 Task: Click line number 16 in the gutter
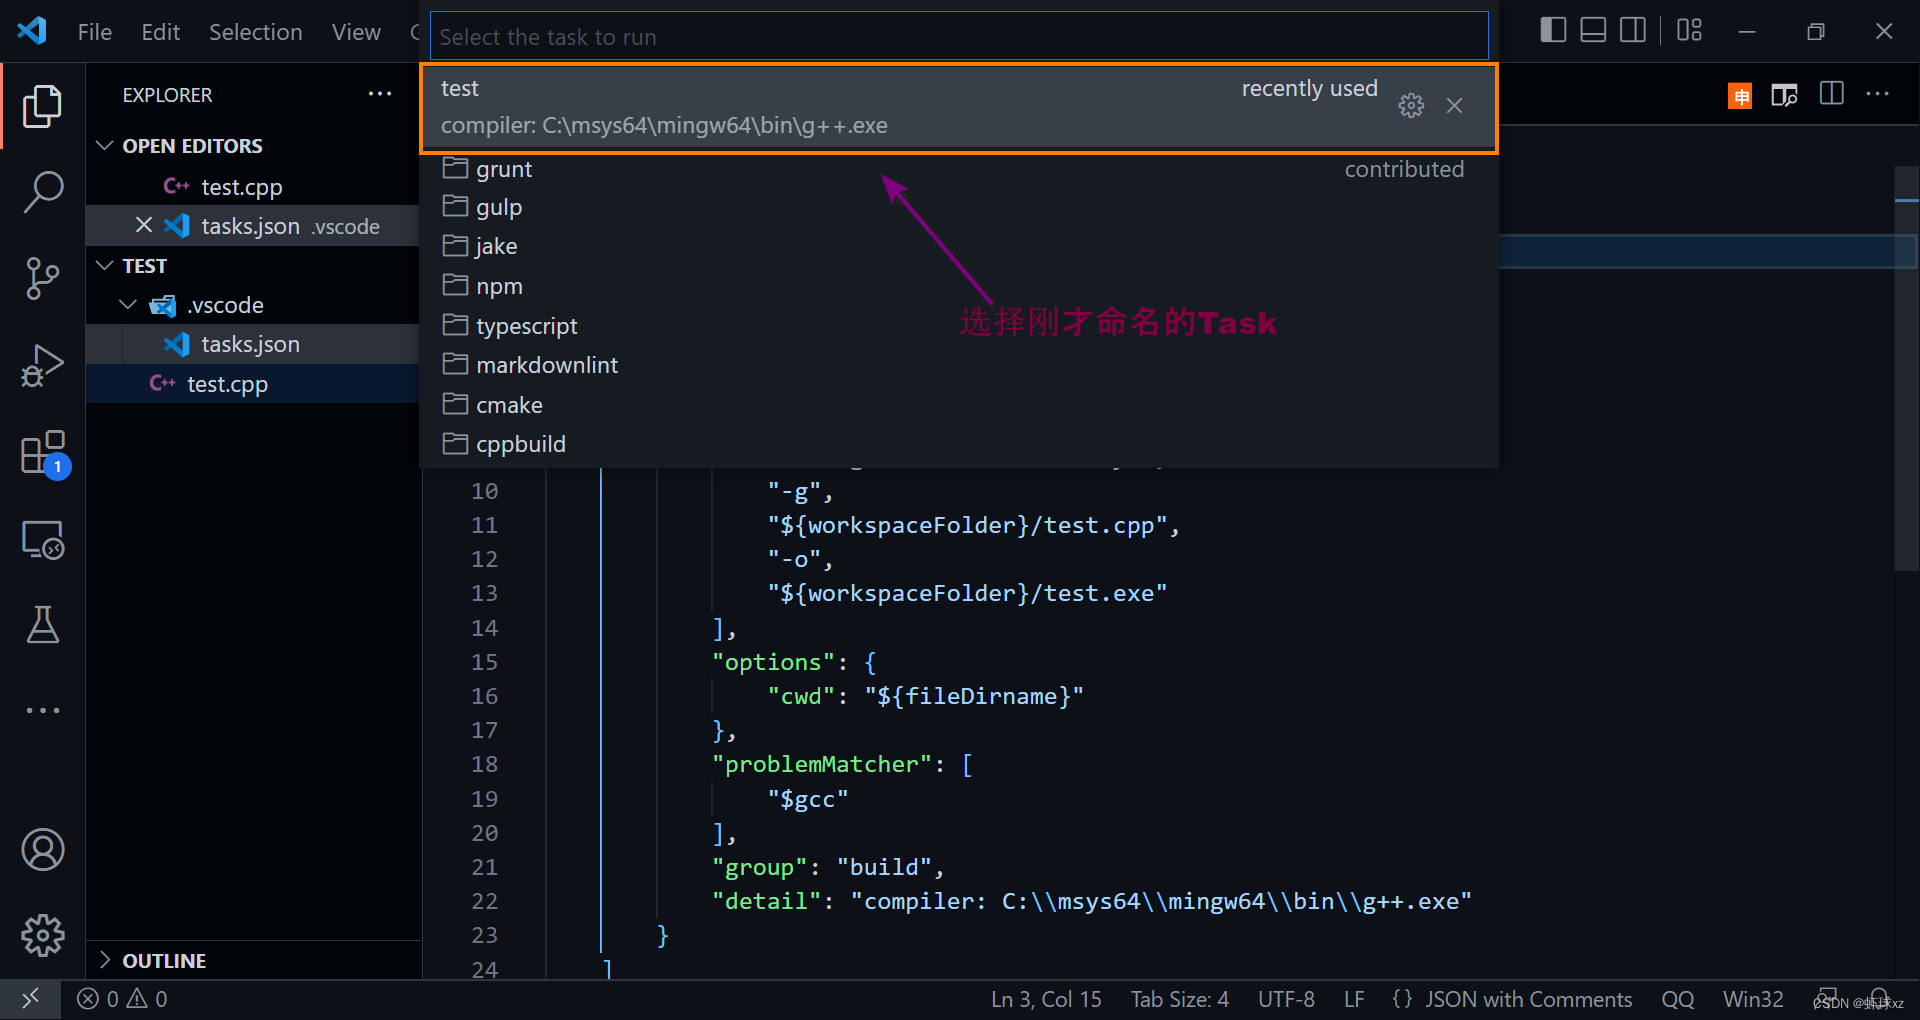coord(485,696)
